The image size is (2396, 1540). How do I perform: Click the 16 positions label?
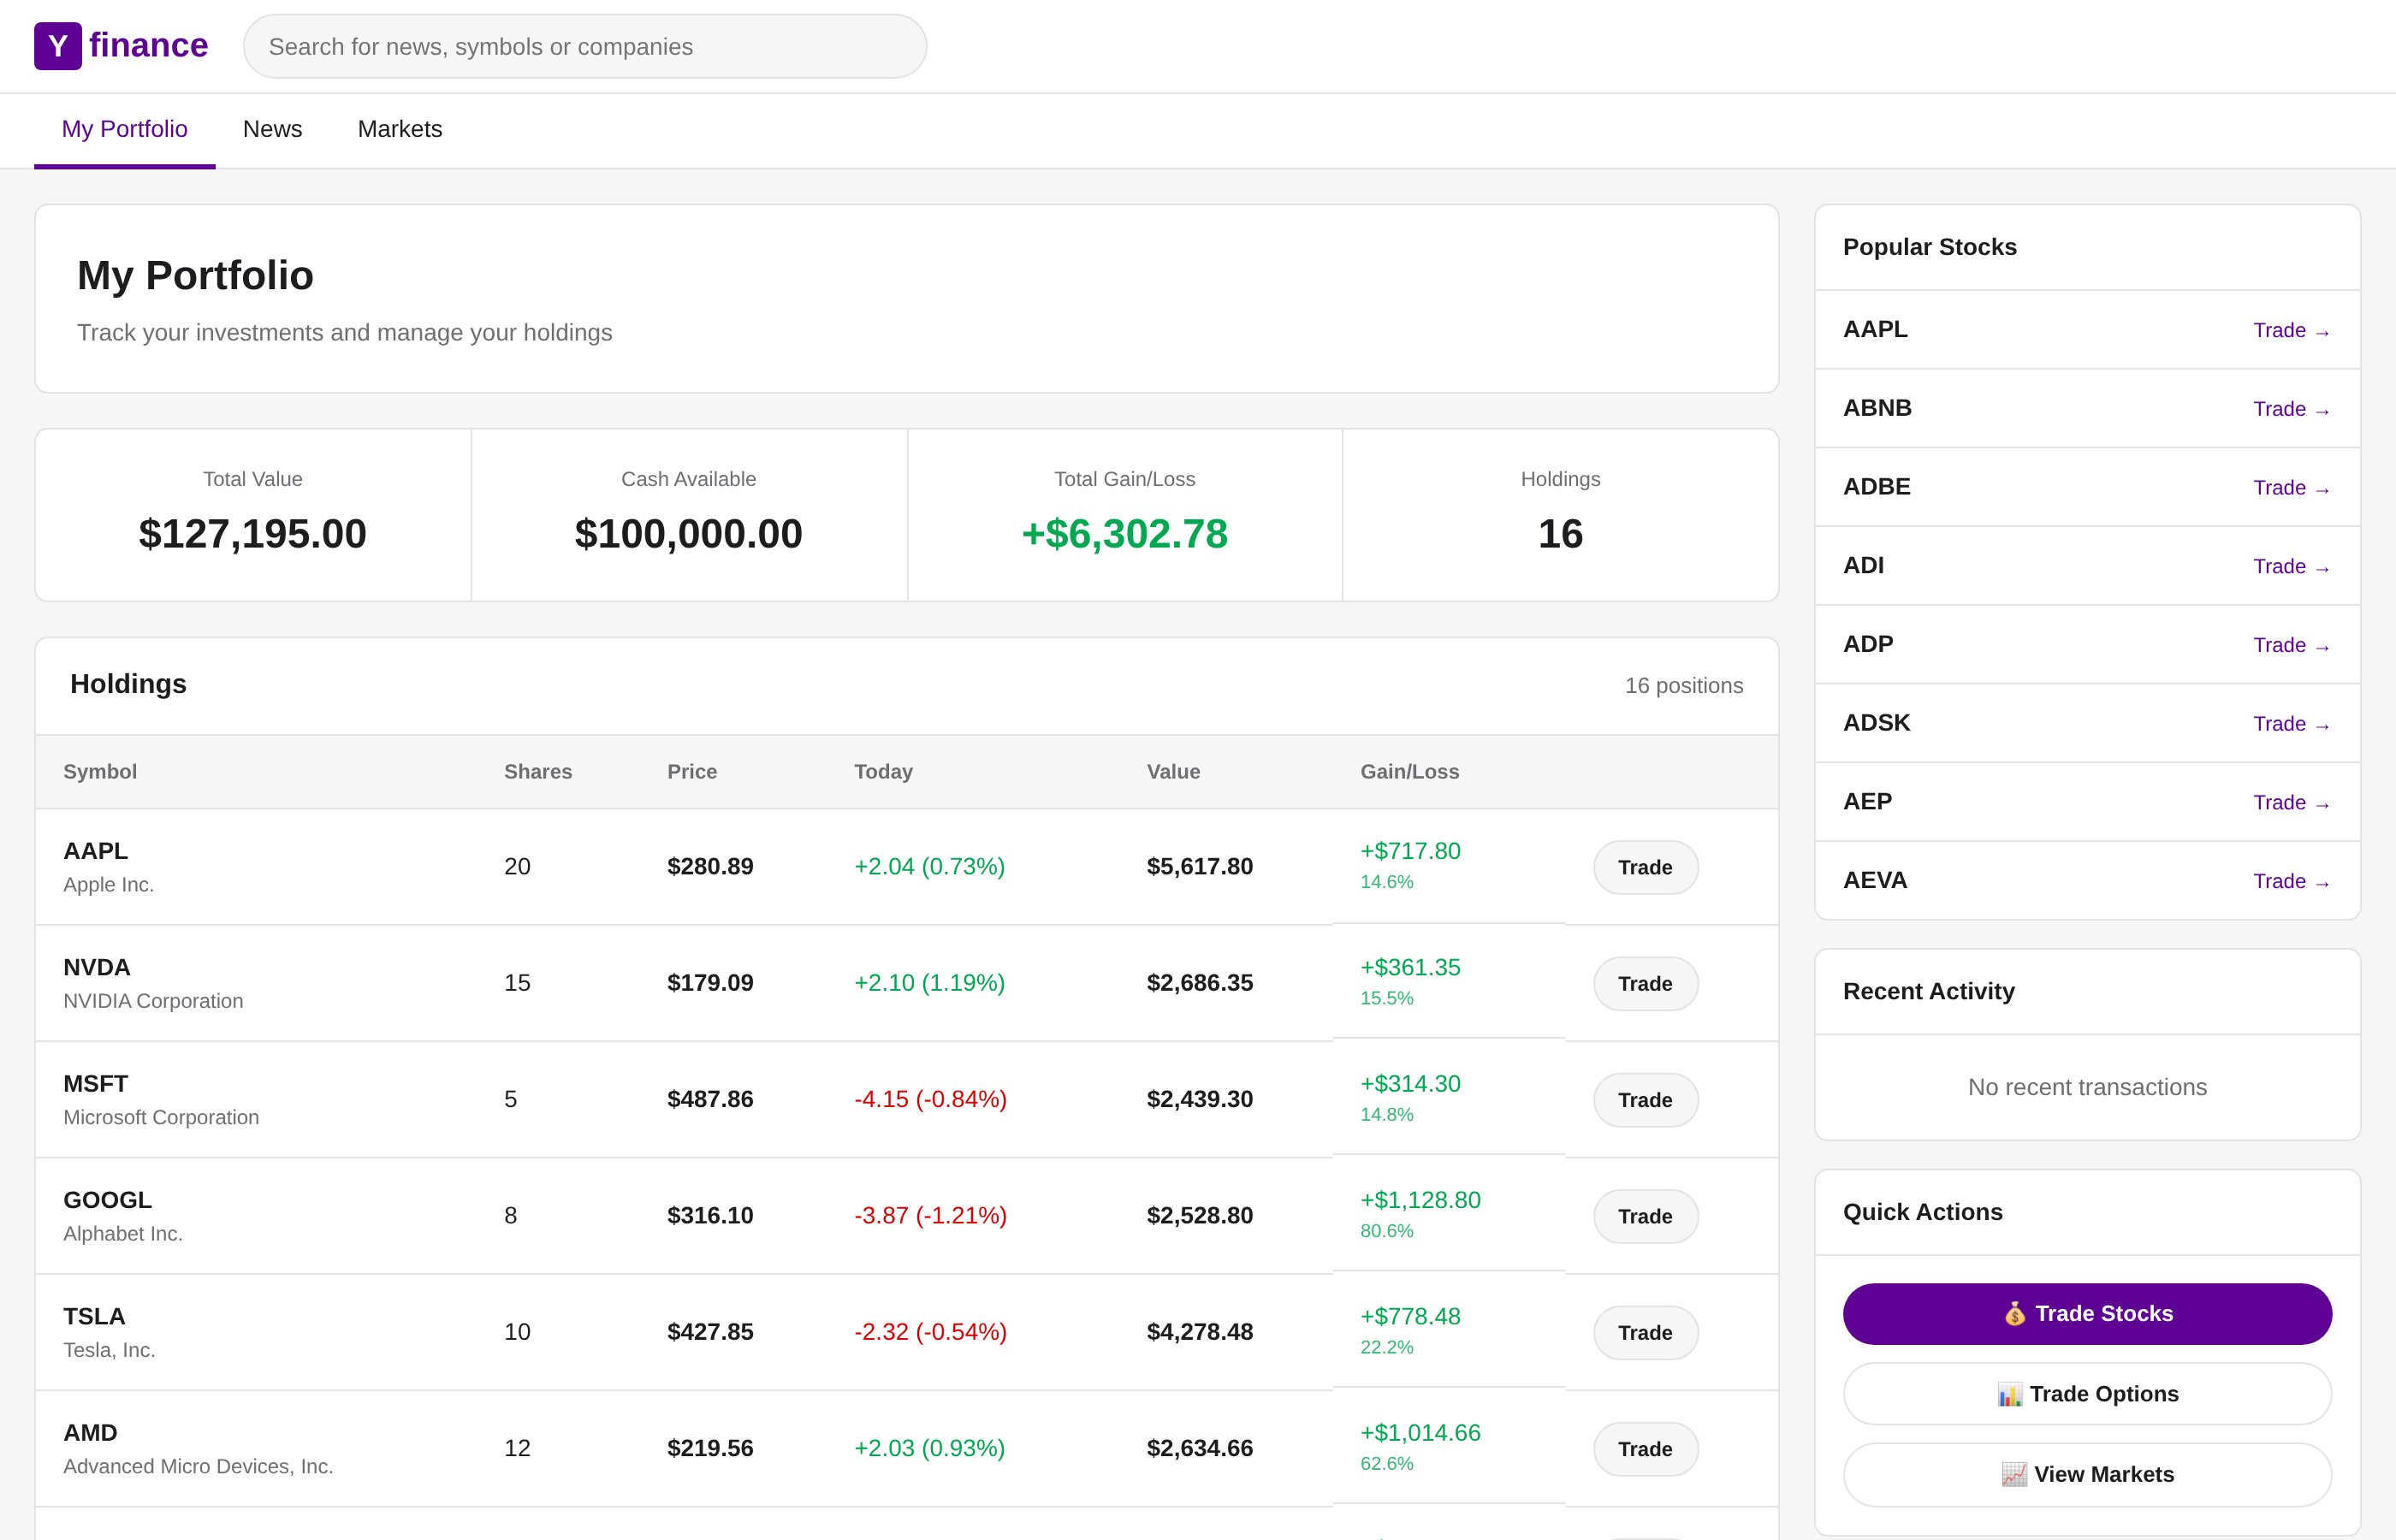(x=1684, y=685)
